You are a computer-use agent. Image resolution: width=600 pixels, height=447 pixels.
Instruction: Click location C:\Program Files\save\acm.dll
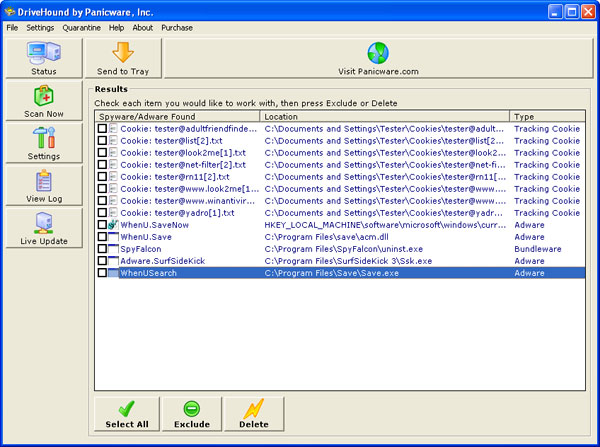tap(326, 237)
